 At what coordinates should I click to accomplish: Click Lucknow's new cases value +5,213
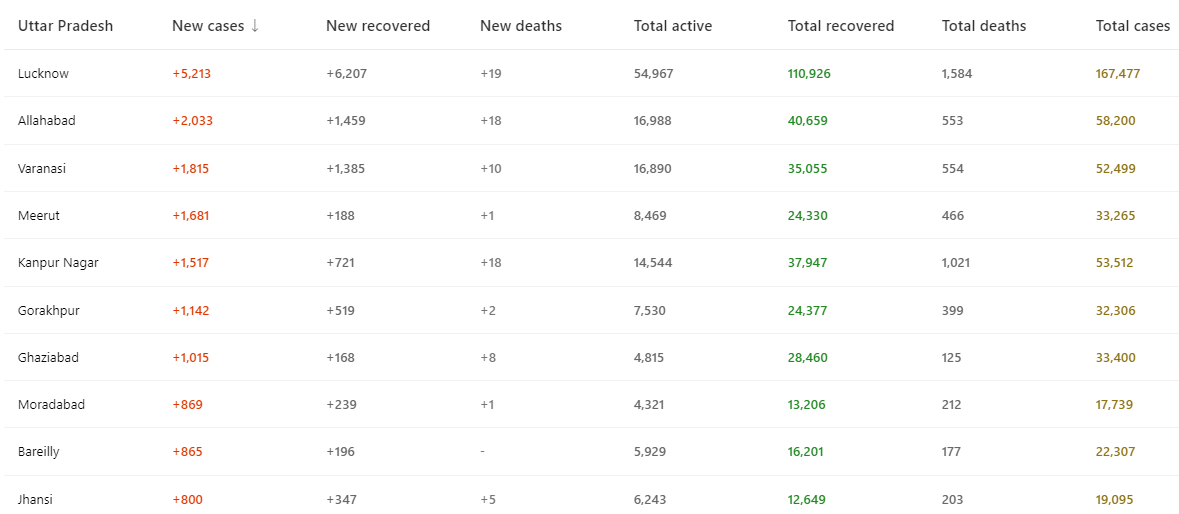click(x=191, y=73)
